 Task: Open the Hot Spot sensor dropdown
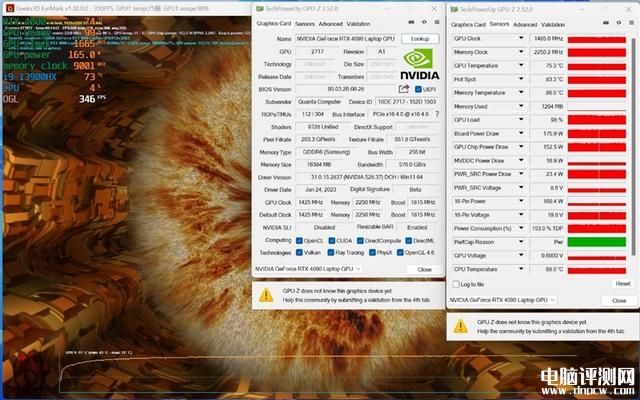point(521,79)
